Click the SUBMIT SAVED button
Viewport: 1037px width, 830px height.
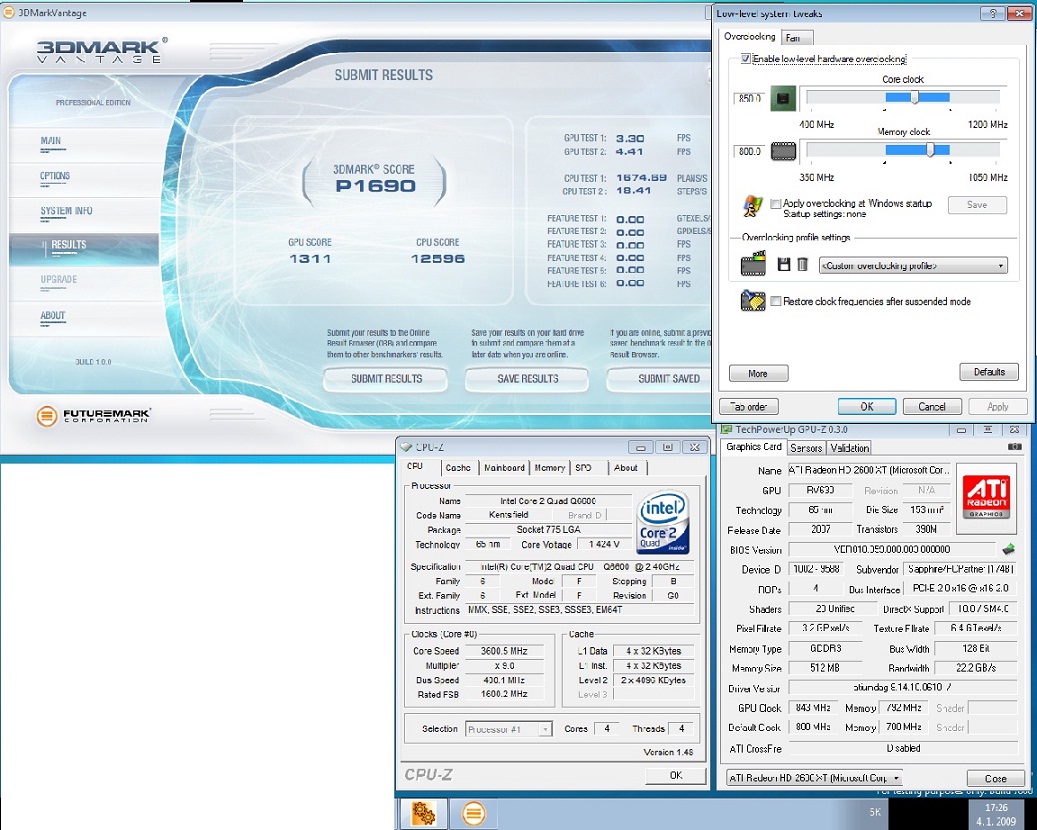(x=659, y=379)
